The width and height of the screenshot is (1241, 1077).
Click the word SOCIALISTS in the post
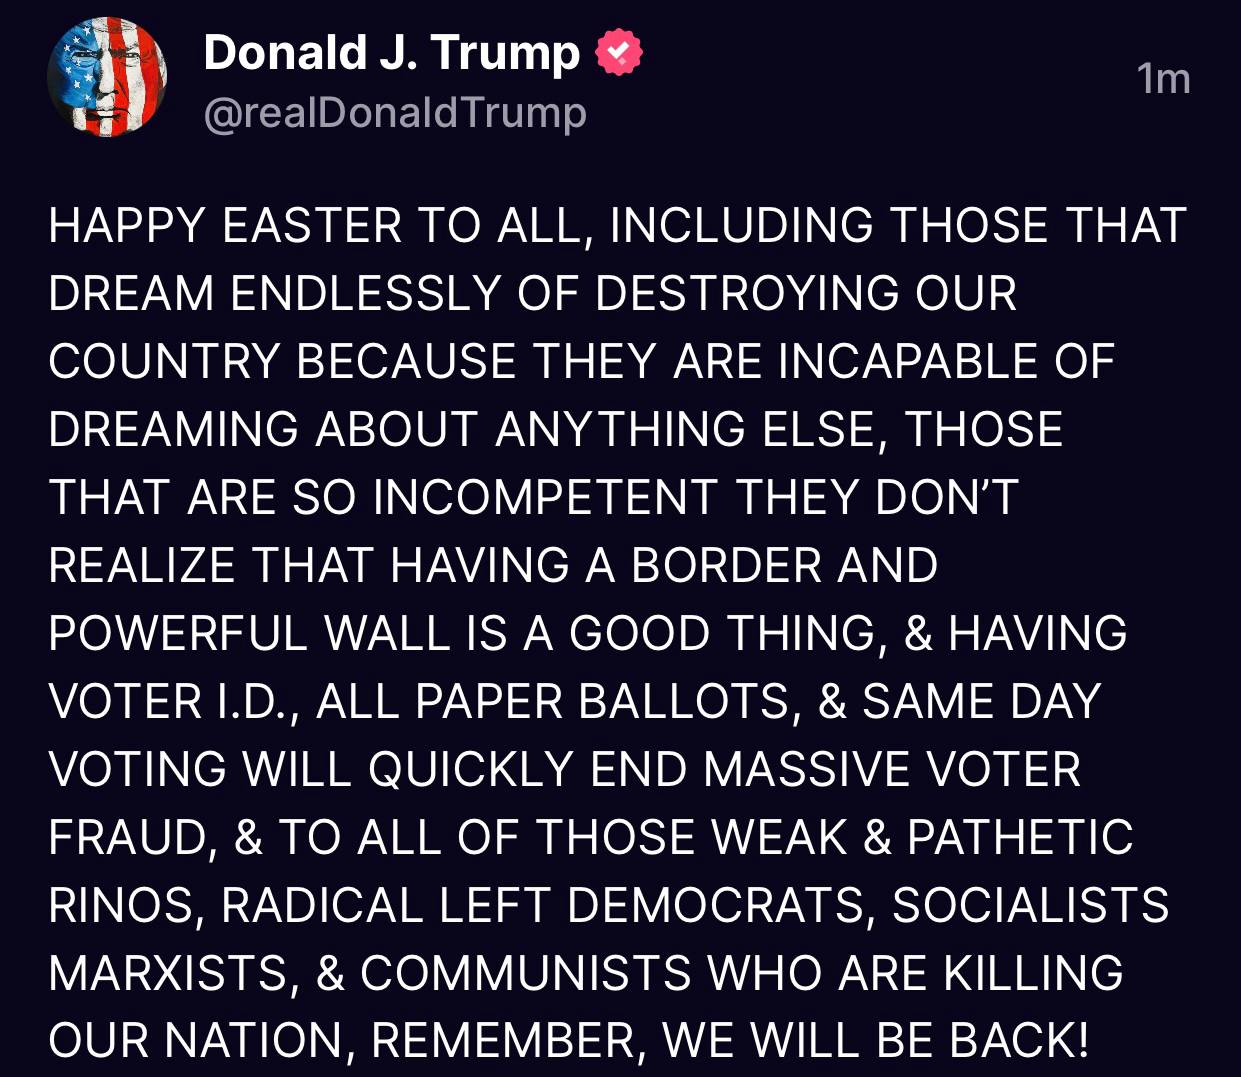(x=1030, y=906)
